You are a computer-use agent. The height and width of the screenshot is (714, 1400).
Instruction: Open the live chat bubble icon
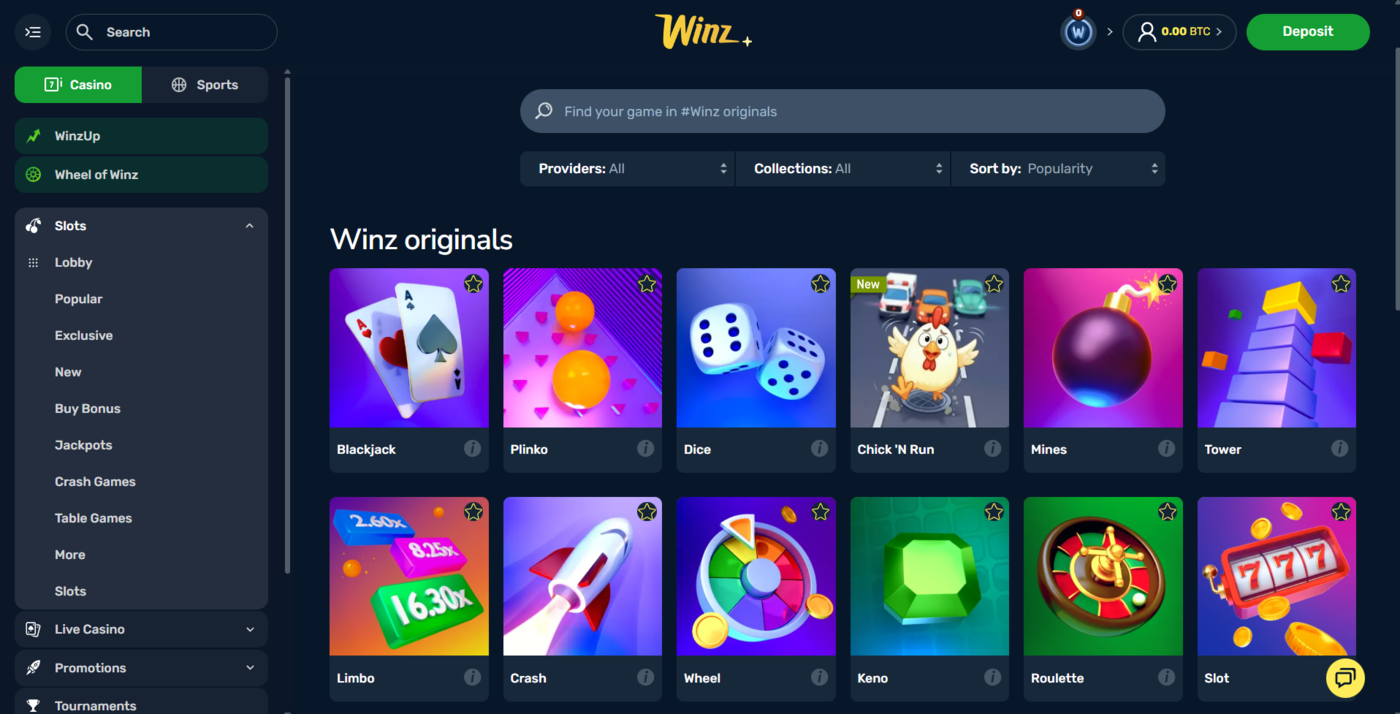[1345, 678]
